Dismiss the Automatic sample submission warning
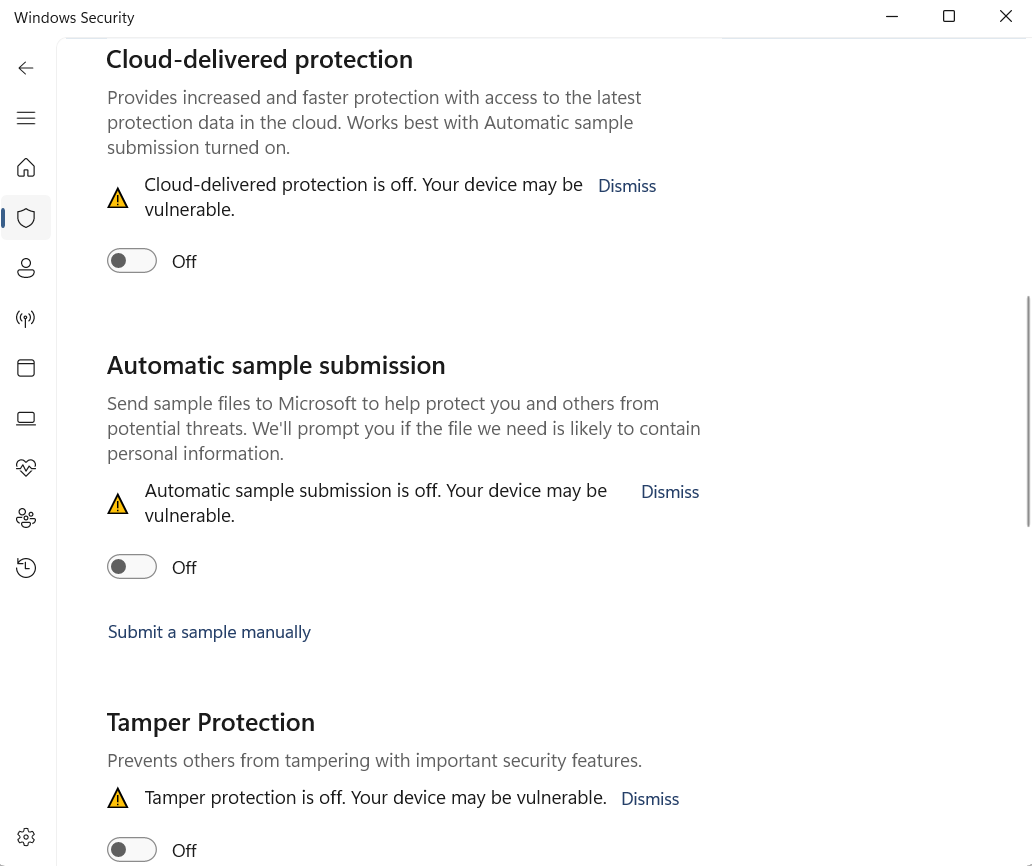This screenshot has height=866, width=1032. (x=670, y=492)
